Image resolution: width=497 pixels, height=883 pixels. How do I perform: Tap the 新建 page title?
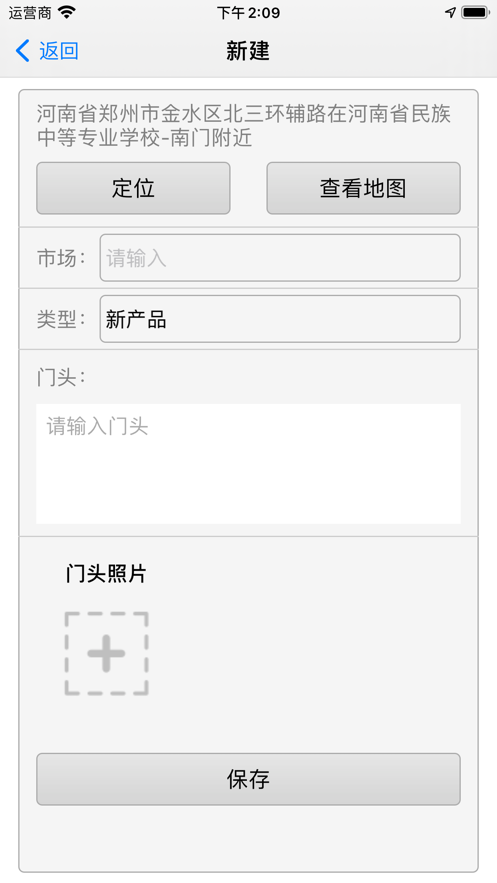click(248, 51)
